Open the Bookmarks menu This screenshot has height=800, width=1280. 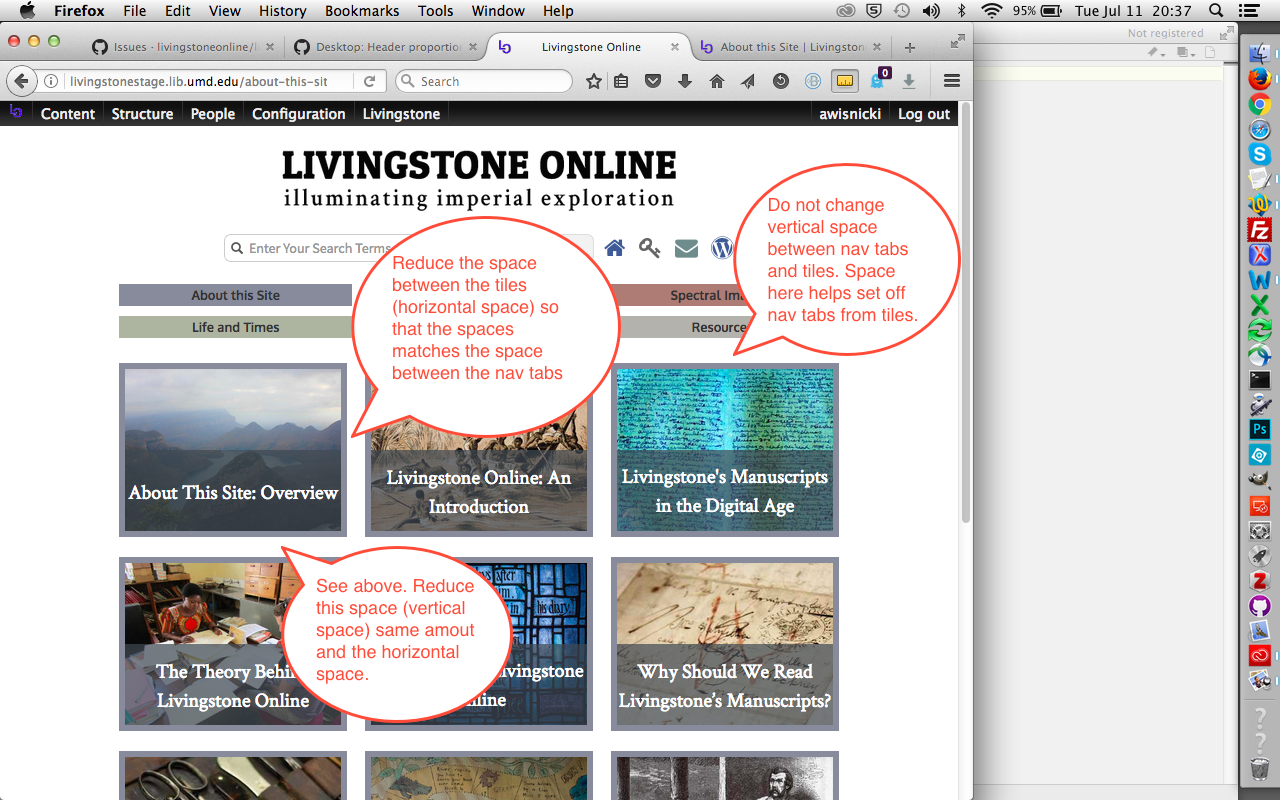tap(362, 11)
